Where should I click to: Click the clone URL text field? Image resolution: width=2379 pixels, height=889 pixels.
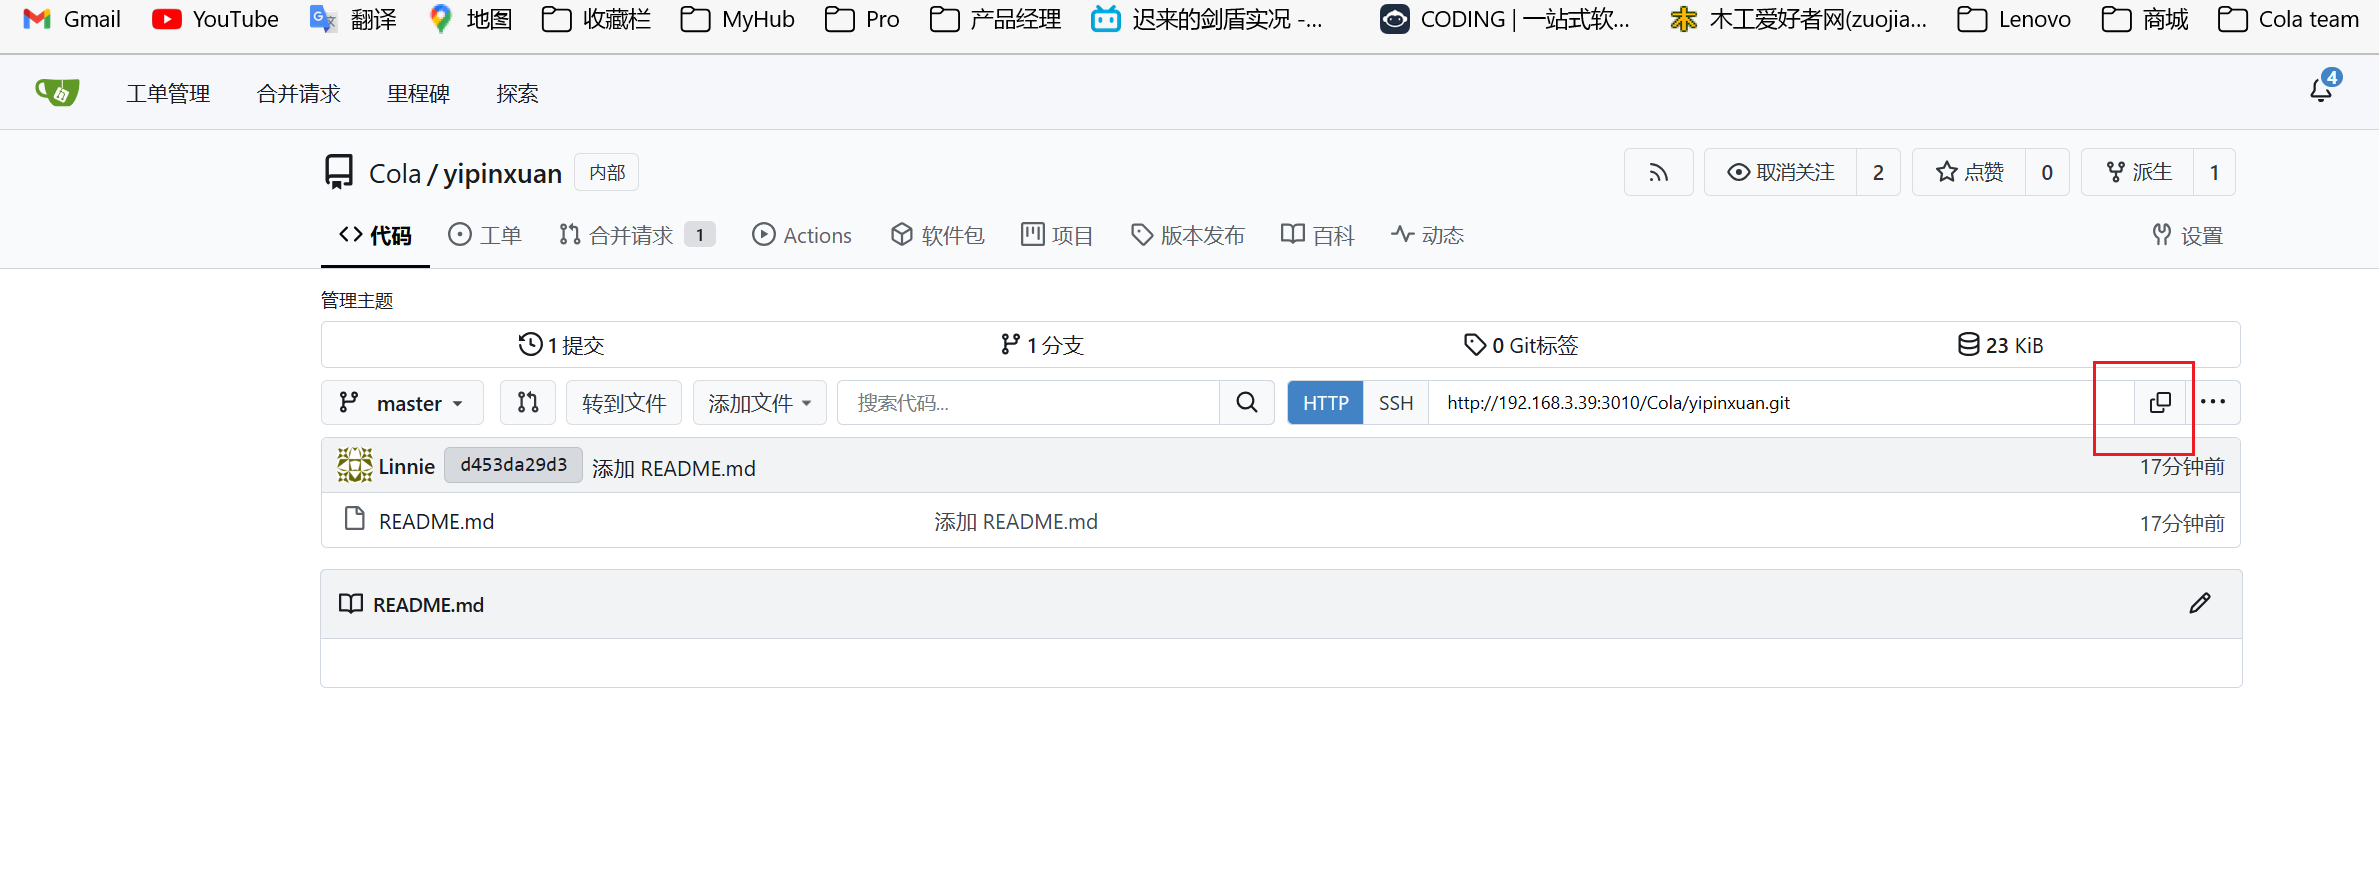click(1782, 402)
